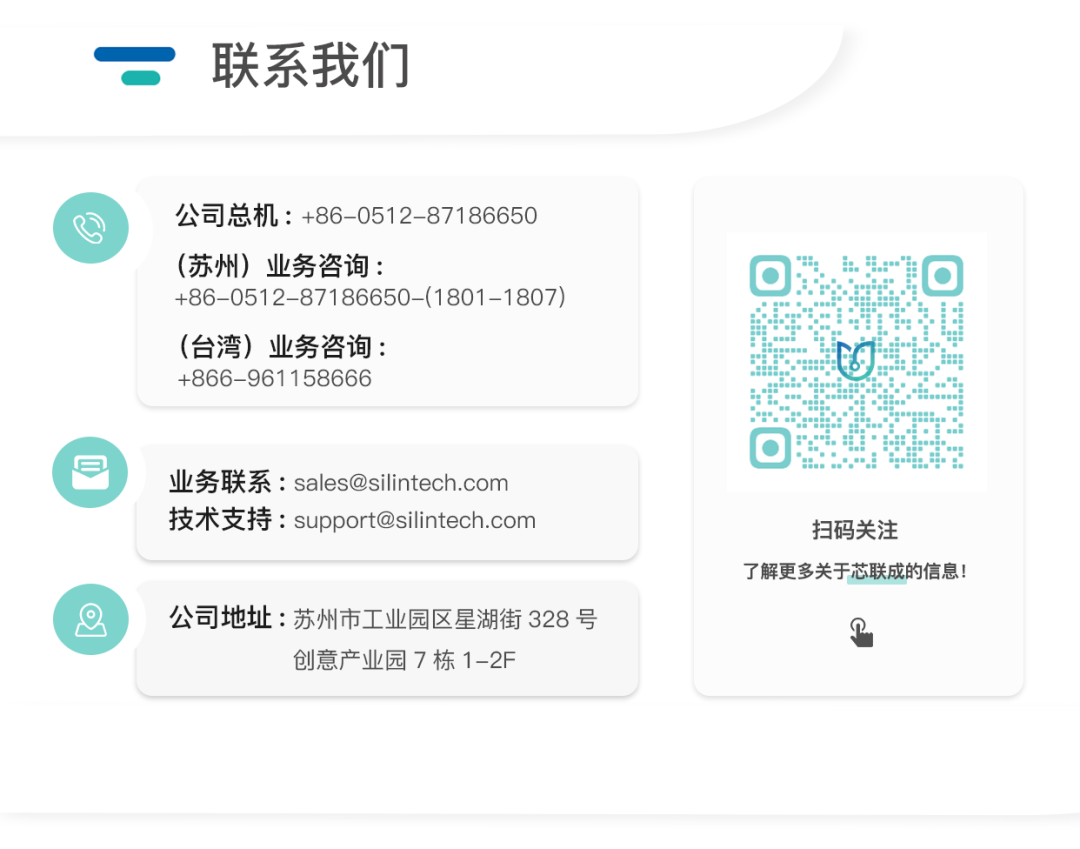
Task: Click the envelope mail icon
Action: [90, 472]
